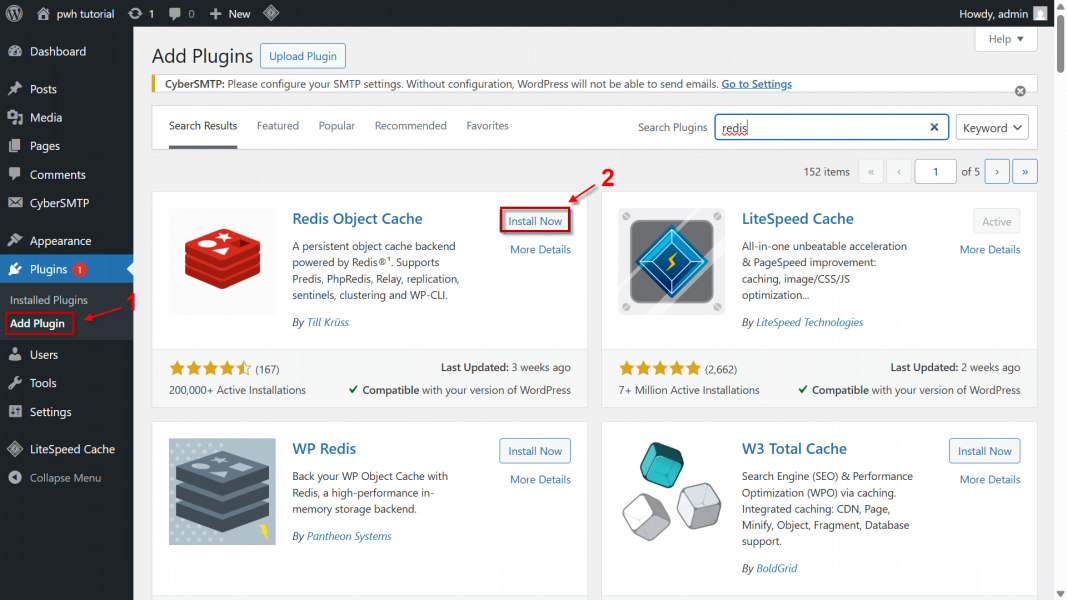Open the pending updates indicator
This screenshot has height=600, width=1067.
click(141, 14)
